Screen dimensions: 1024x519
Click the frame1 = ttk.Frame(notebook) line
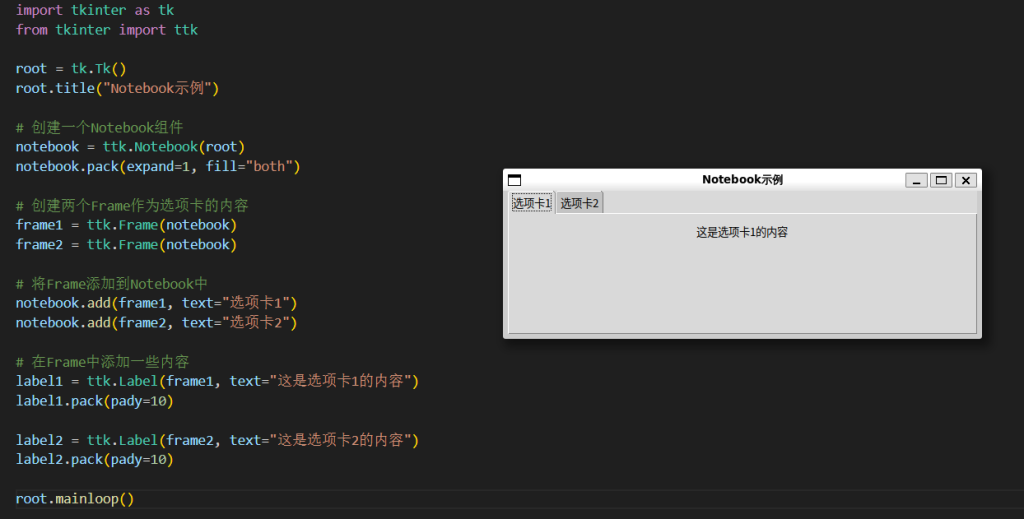(x=125, y=225)
